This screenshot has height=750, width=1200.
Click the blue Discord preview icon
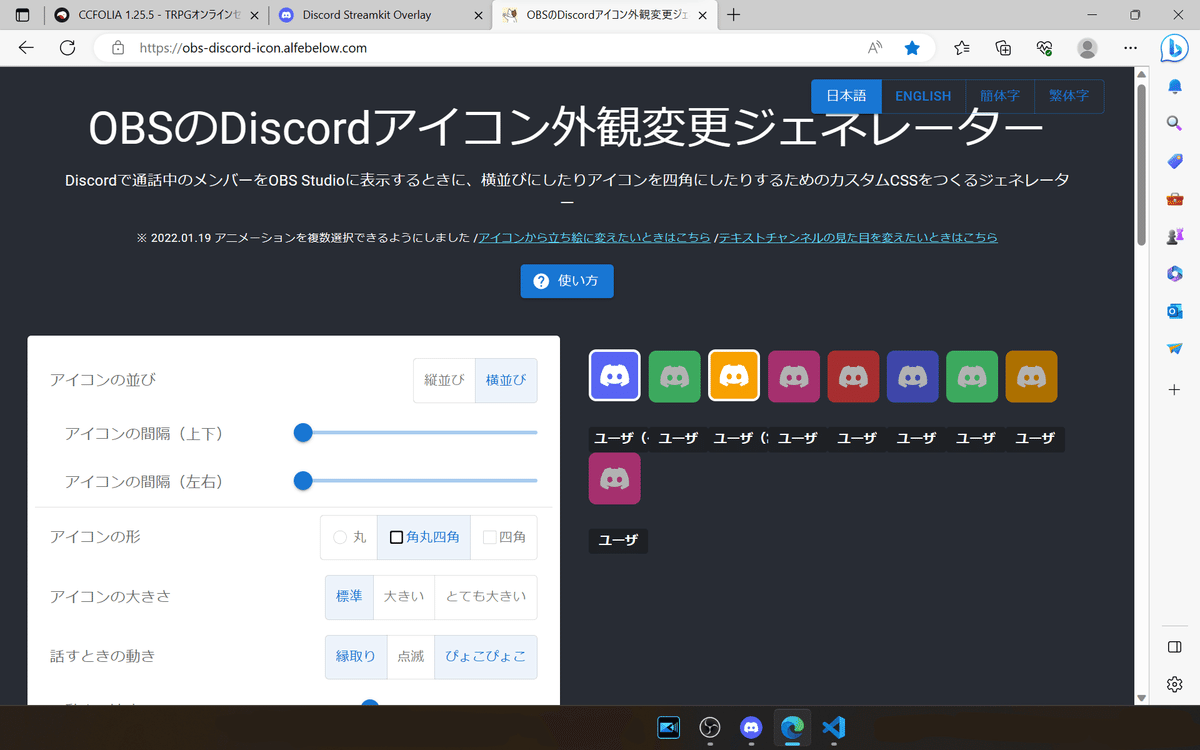[x=615, y=376]
